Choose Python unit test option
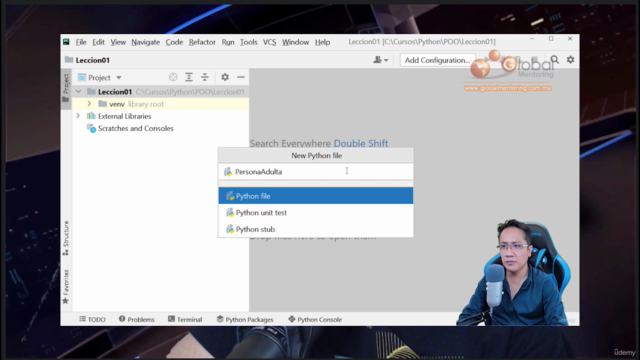The image size is (640, 360). [316, 213]
